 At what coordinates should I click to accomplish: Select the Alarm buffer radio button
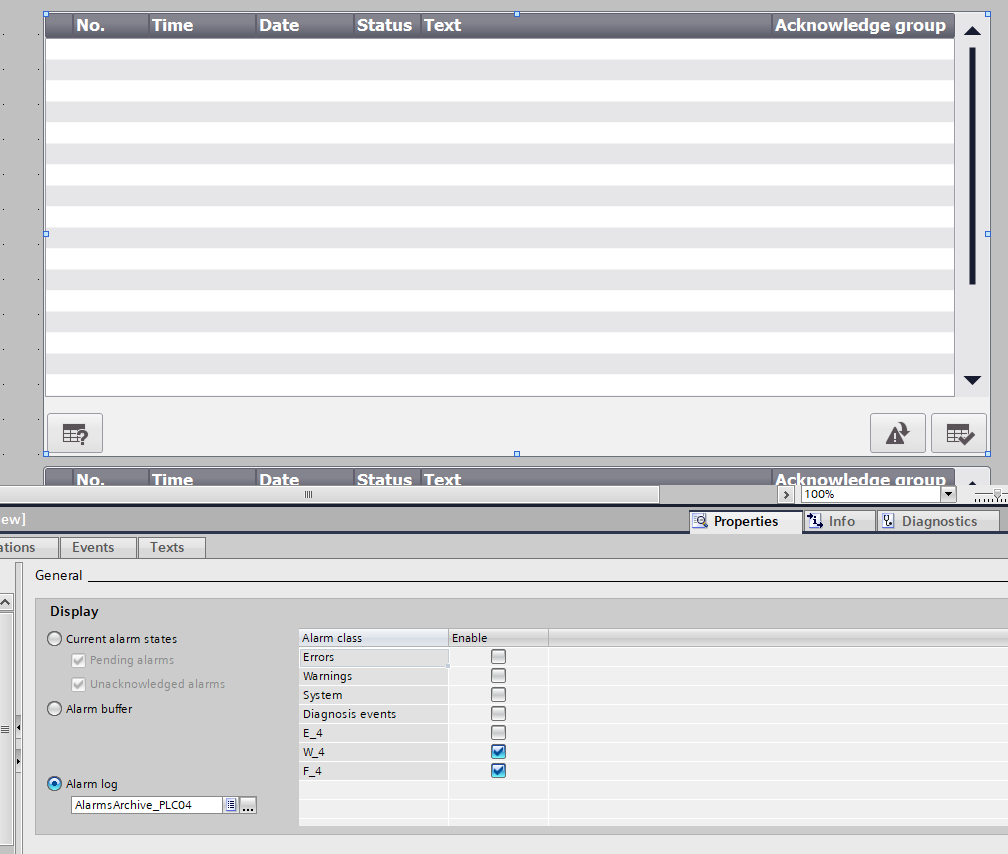point(55,709)
